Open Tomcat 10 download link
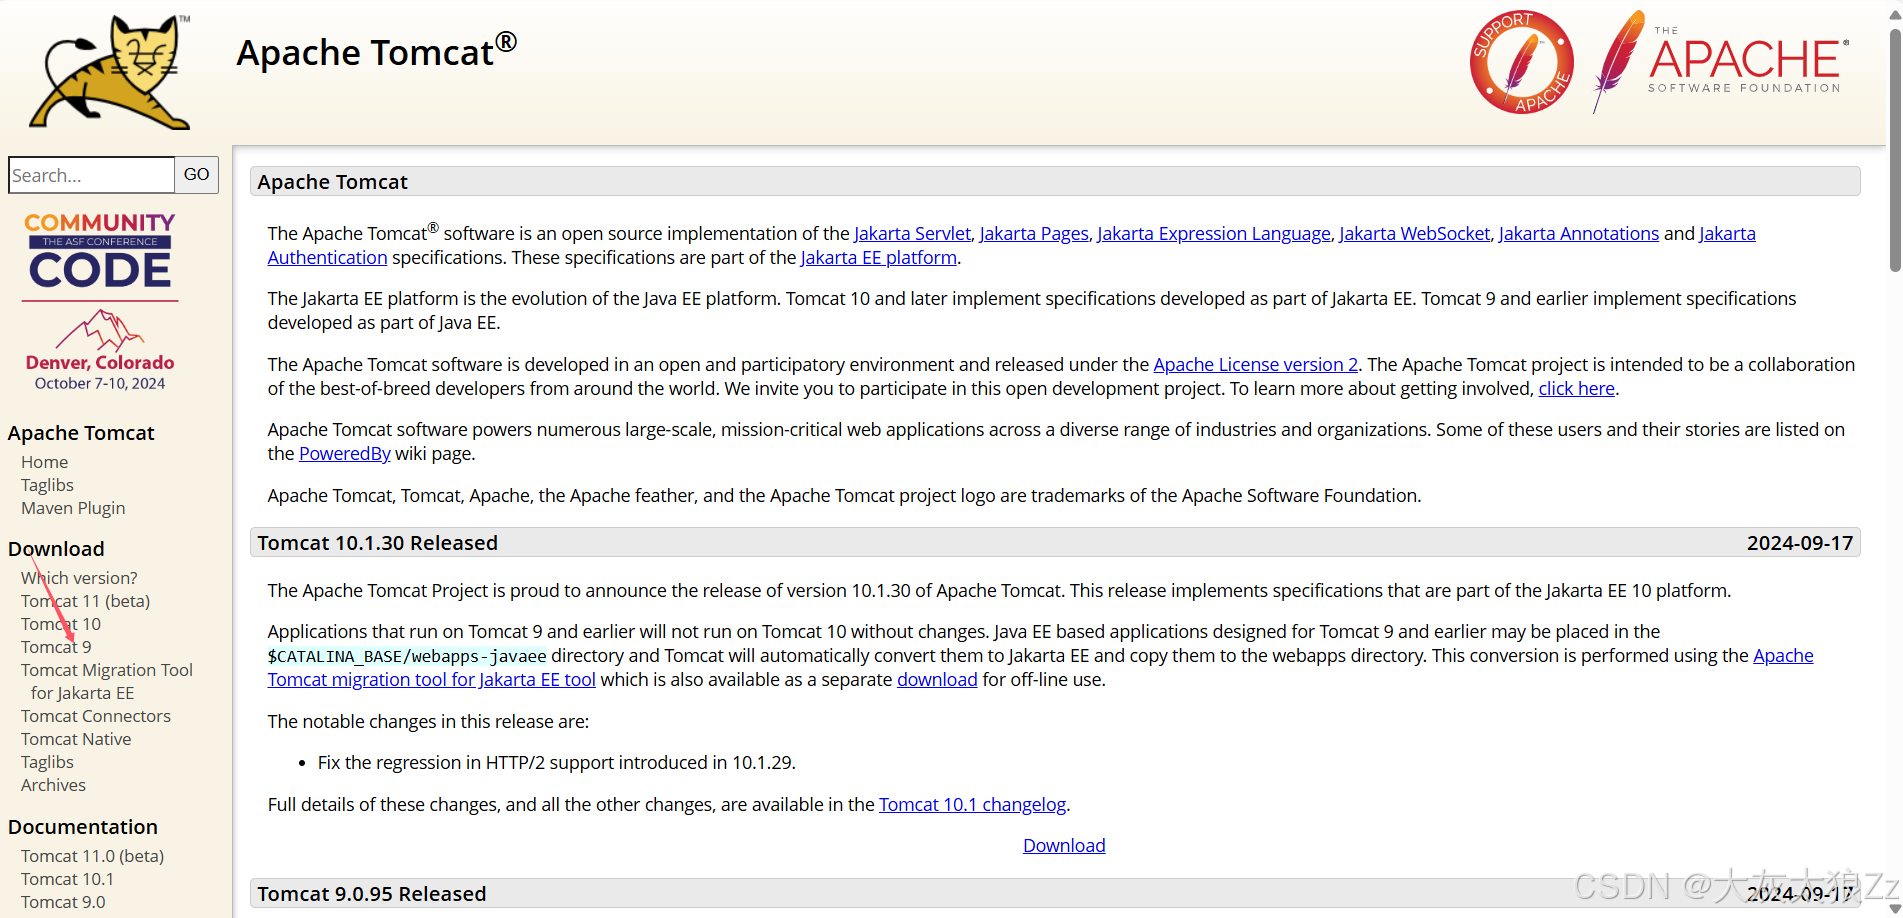1903x918 pixels. 61,624
